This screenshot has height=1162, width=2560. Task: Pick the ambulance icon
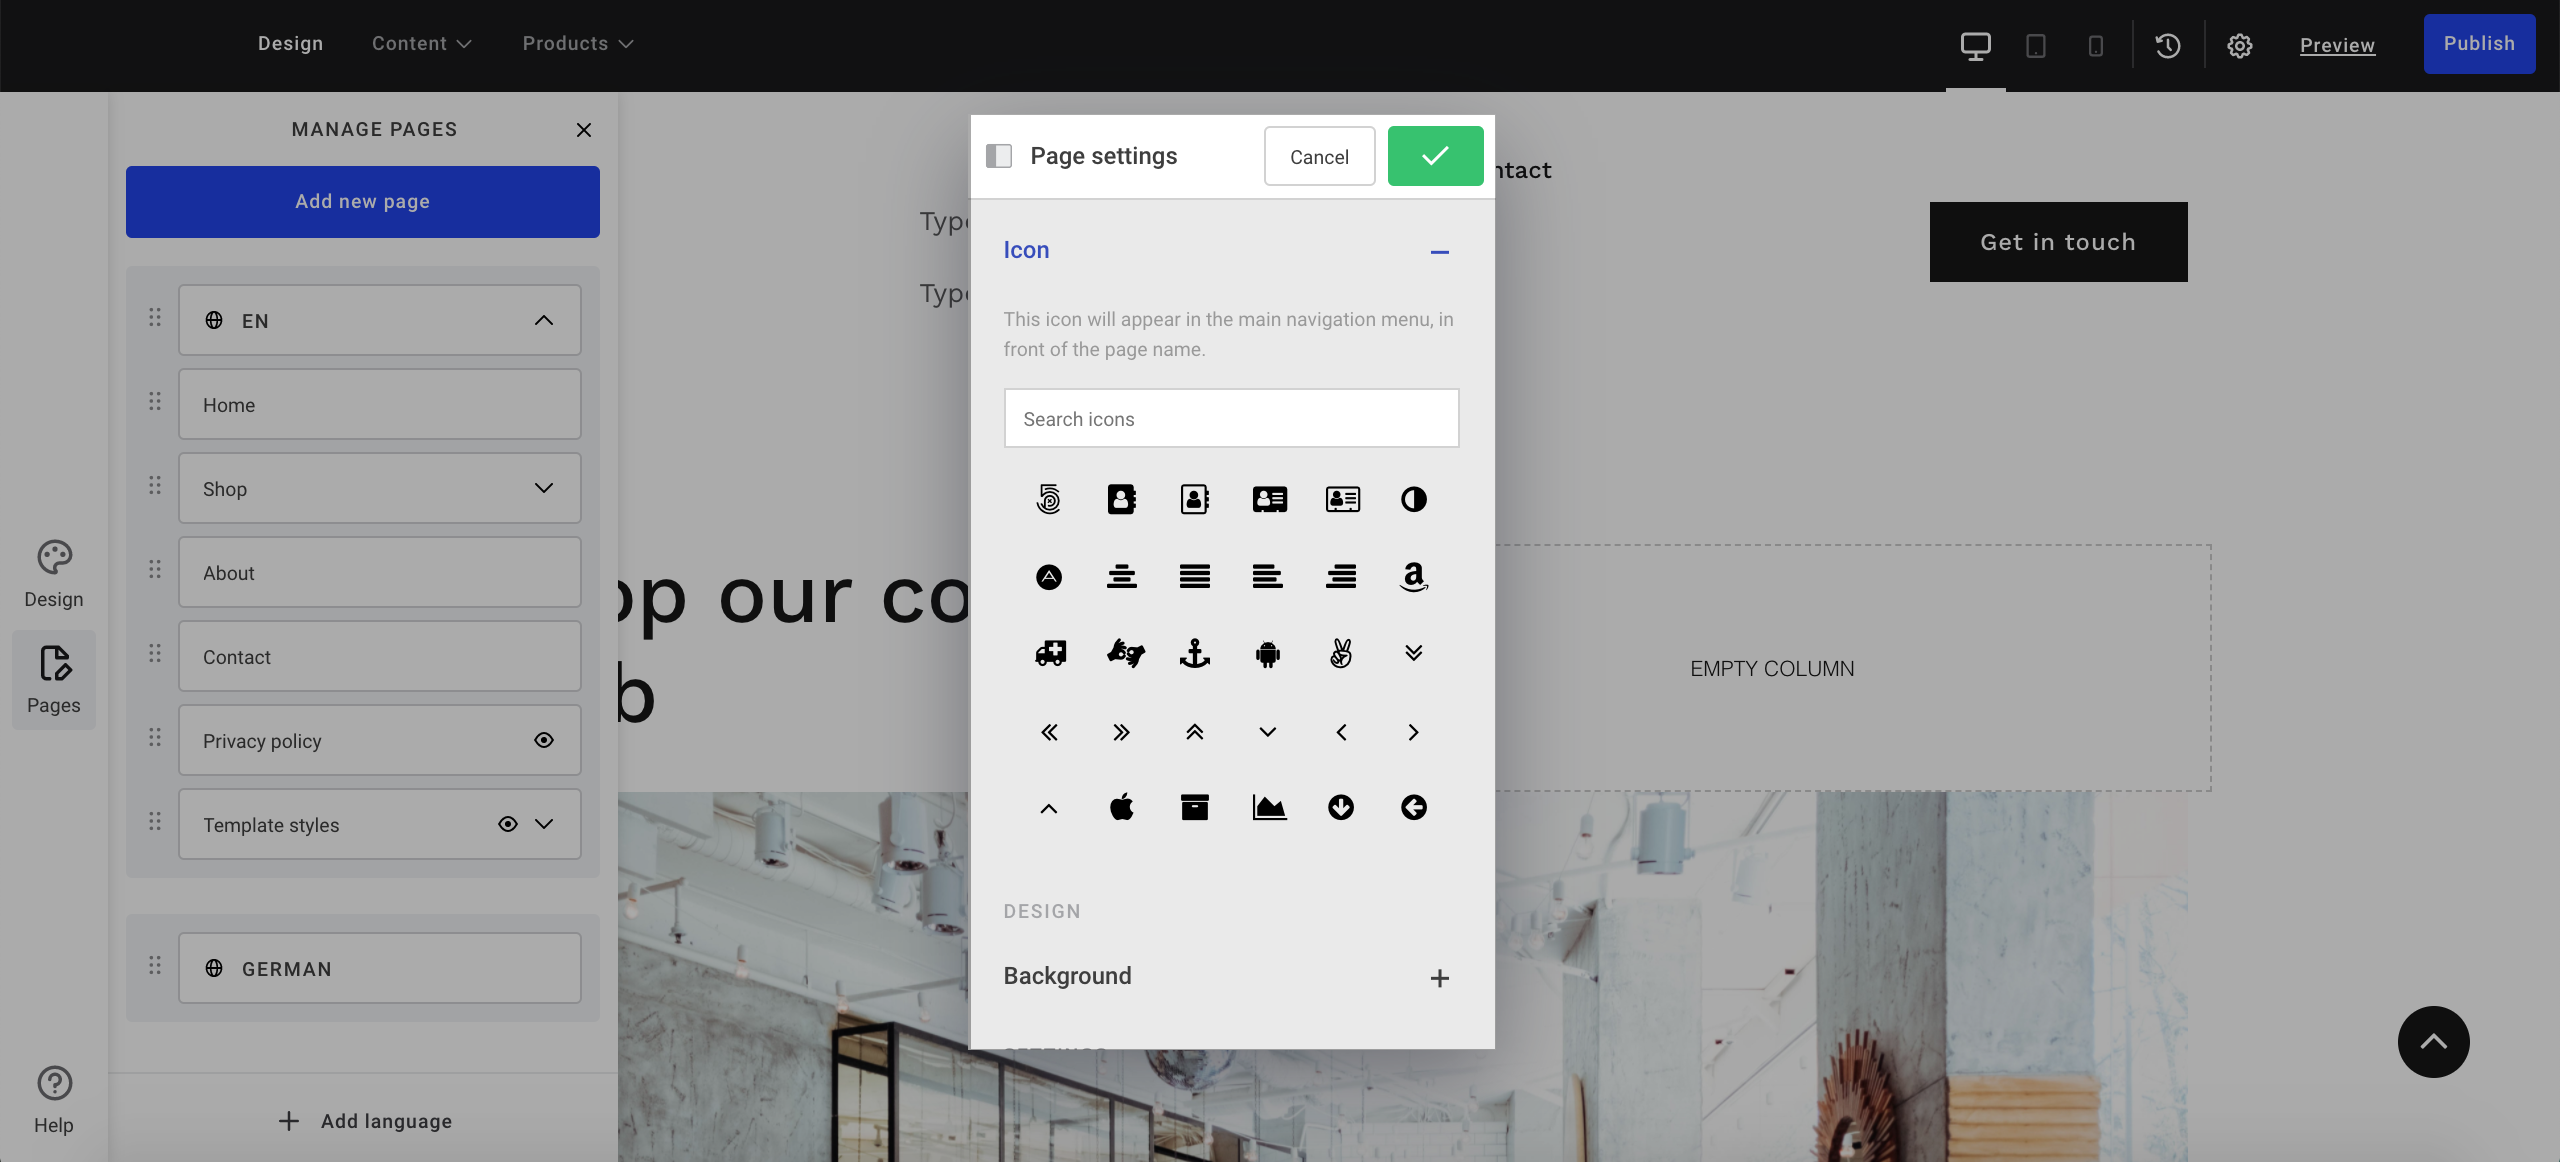(x=1049, y=654)
